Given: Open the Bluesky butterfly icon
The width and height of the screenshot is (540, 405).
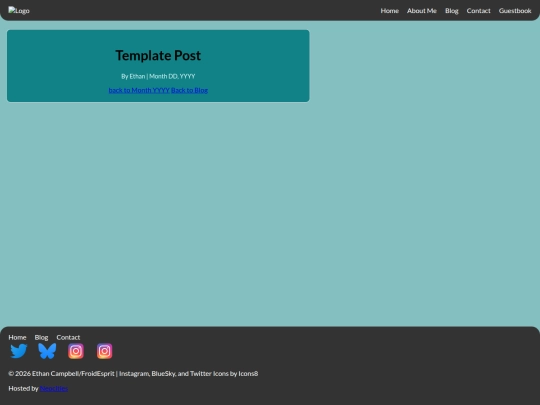Looking at the screenshot, I should pyautogui.click(x=47, y=351).
